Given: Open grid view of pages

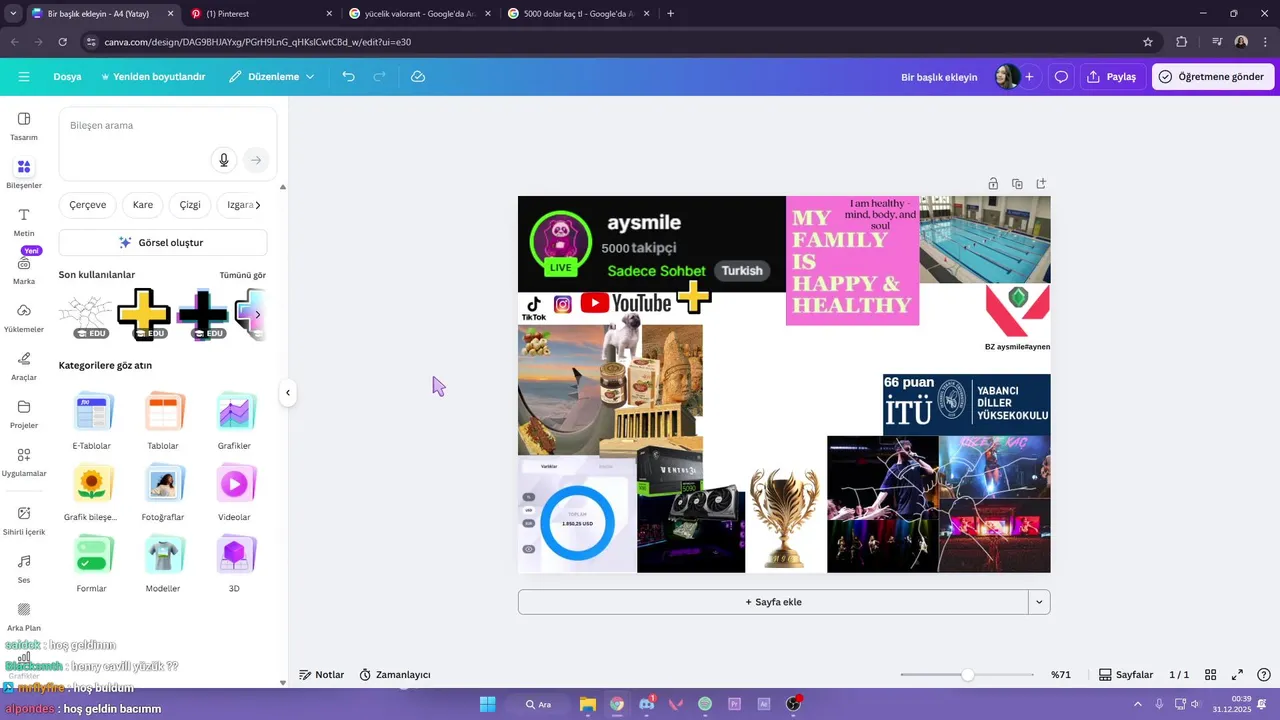Looking at the screenshot, I should point(1210,675).
